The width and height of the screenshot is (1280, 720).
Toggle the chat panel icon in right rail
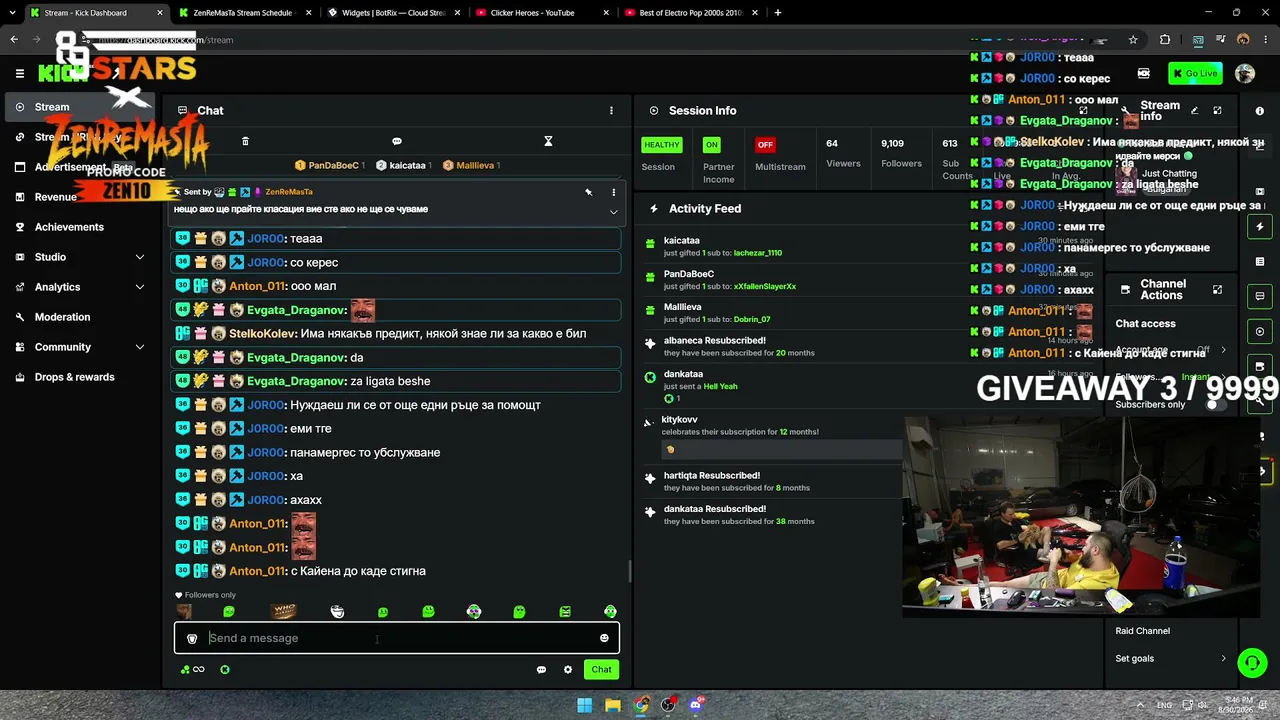click(x=1260, y=297)
